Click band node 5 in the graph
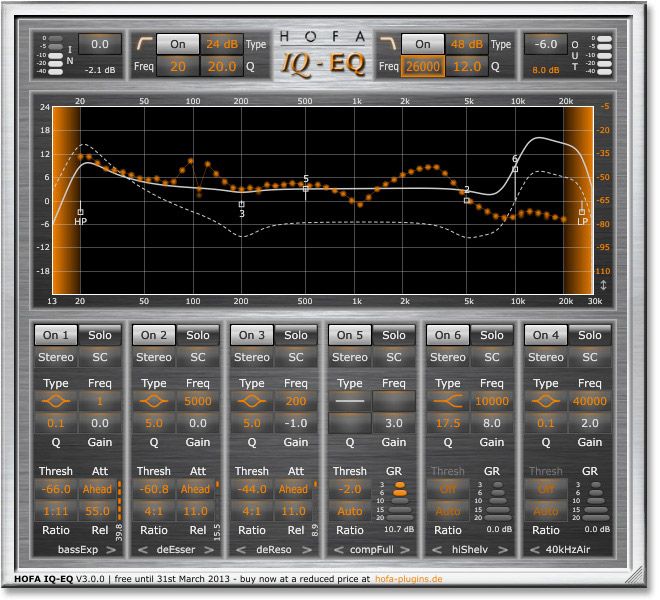Image resolution: width=660 pixels, height=600 pixels. pyautogui.click(x=306, y=189)
